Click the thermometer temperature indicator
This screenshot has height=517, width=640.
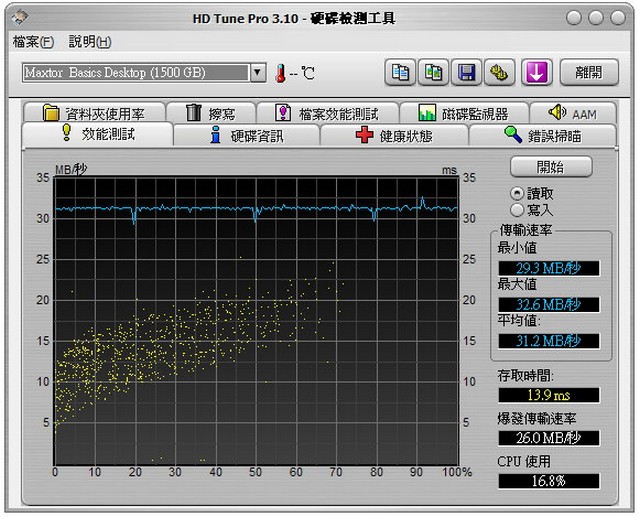tap(281, 73)
